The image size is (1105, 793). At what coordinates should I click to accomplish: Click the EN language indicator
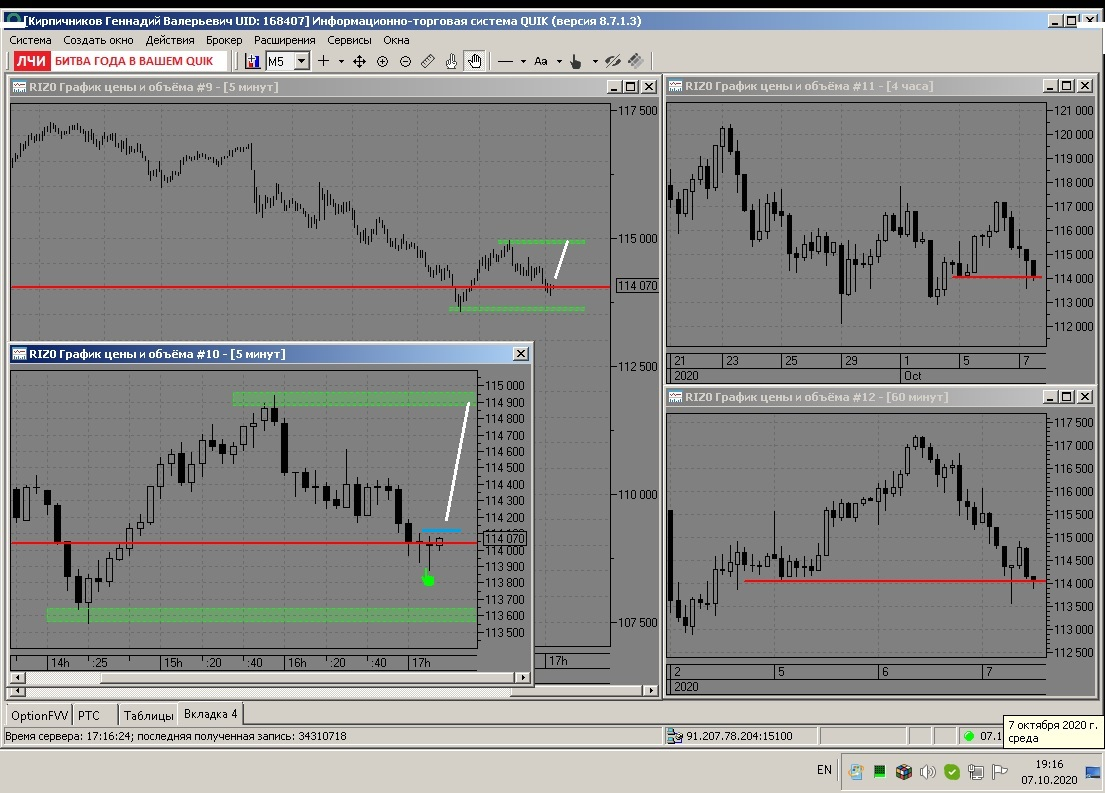pyautogui.click(x=825, y=770)
